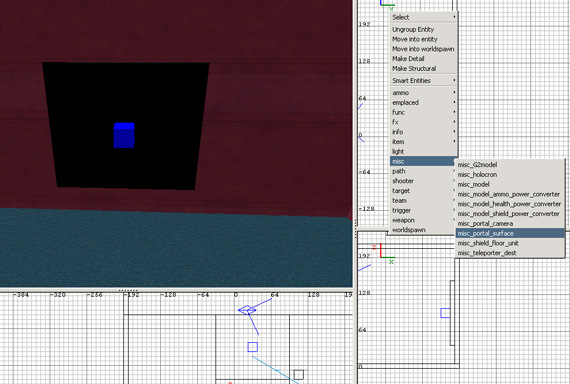Screen dimensions: 570x384
Task: Select misc_model entity
Action: (x=510, y=184)
